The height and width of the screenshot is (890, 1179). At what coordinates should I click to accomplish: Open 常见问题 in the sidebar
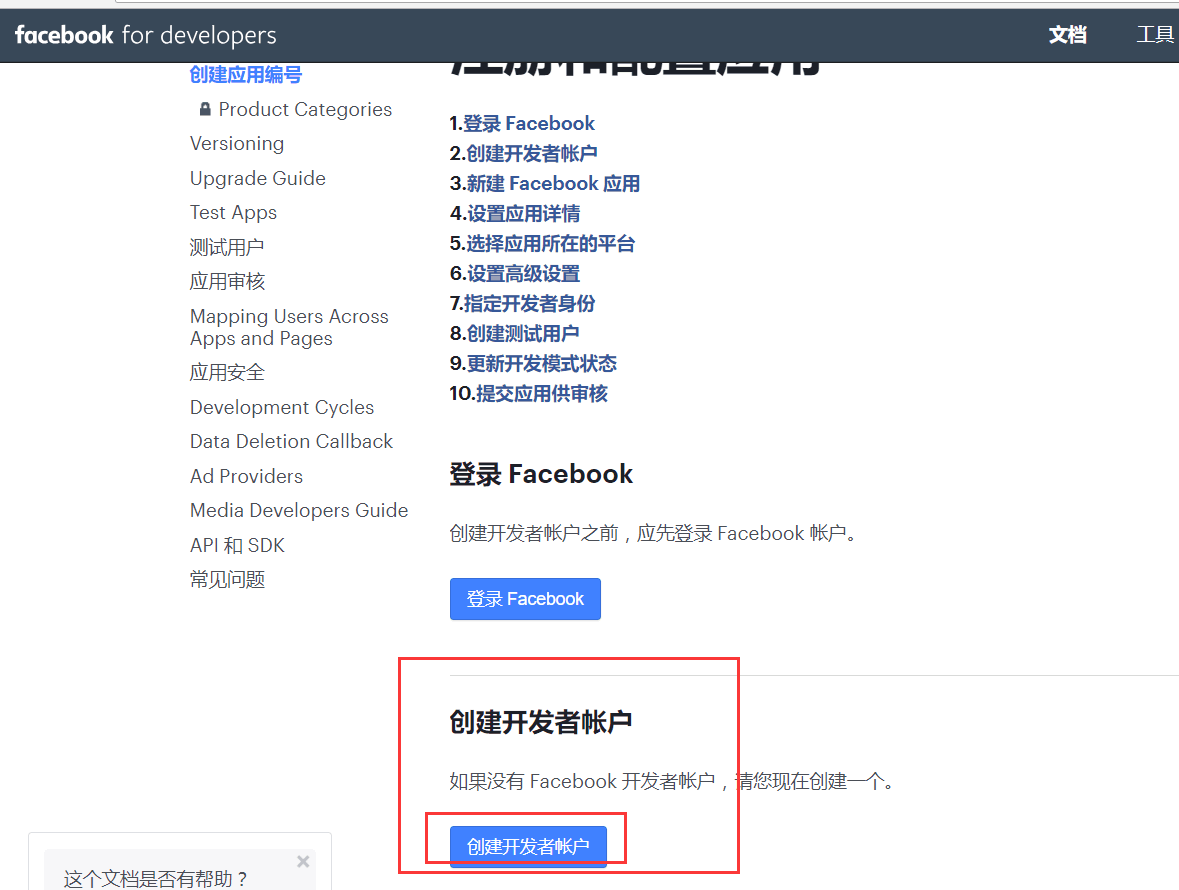coord(227,580)
